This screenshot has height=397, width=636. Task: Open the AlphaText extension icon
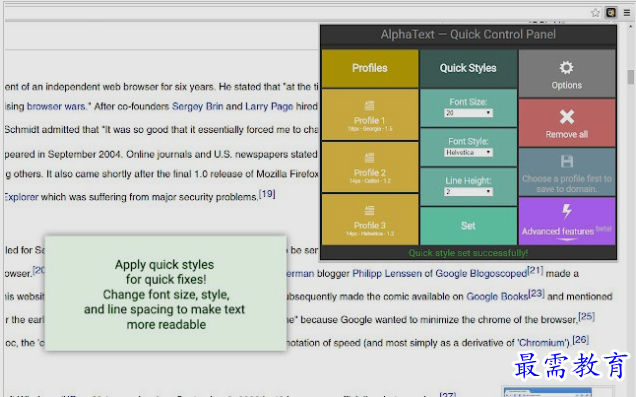point(611,13)
